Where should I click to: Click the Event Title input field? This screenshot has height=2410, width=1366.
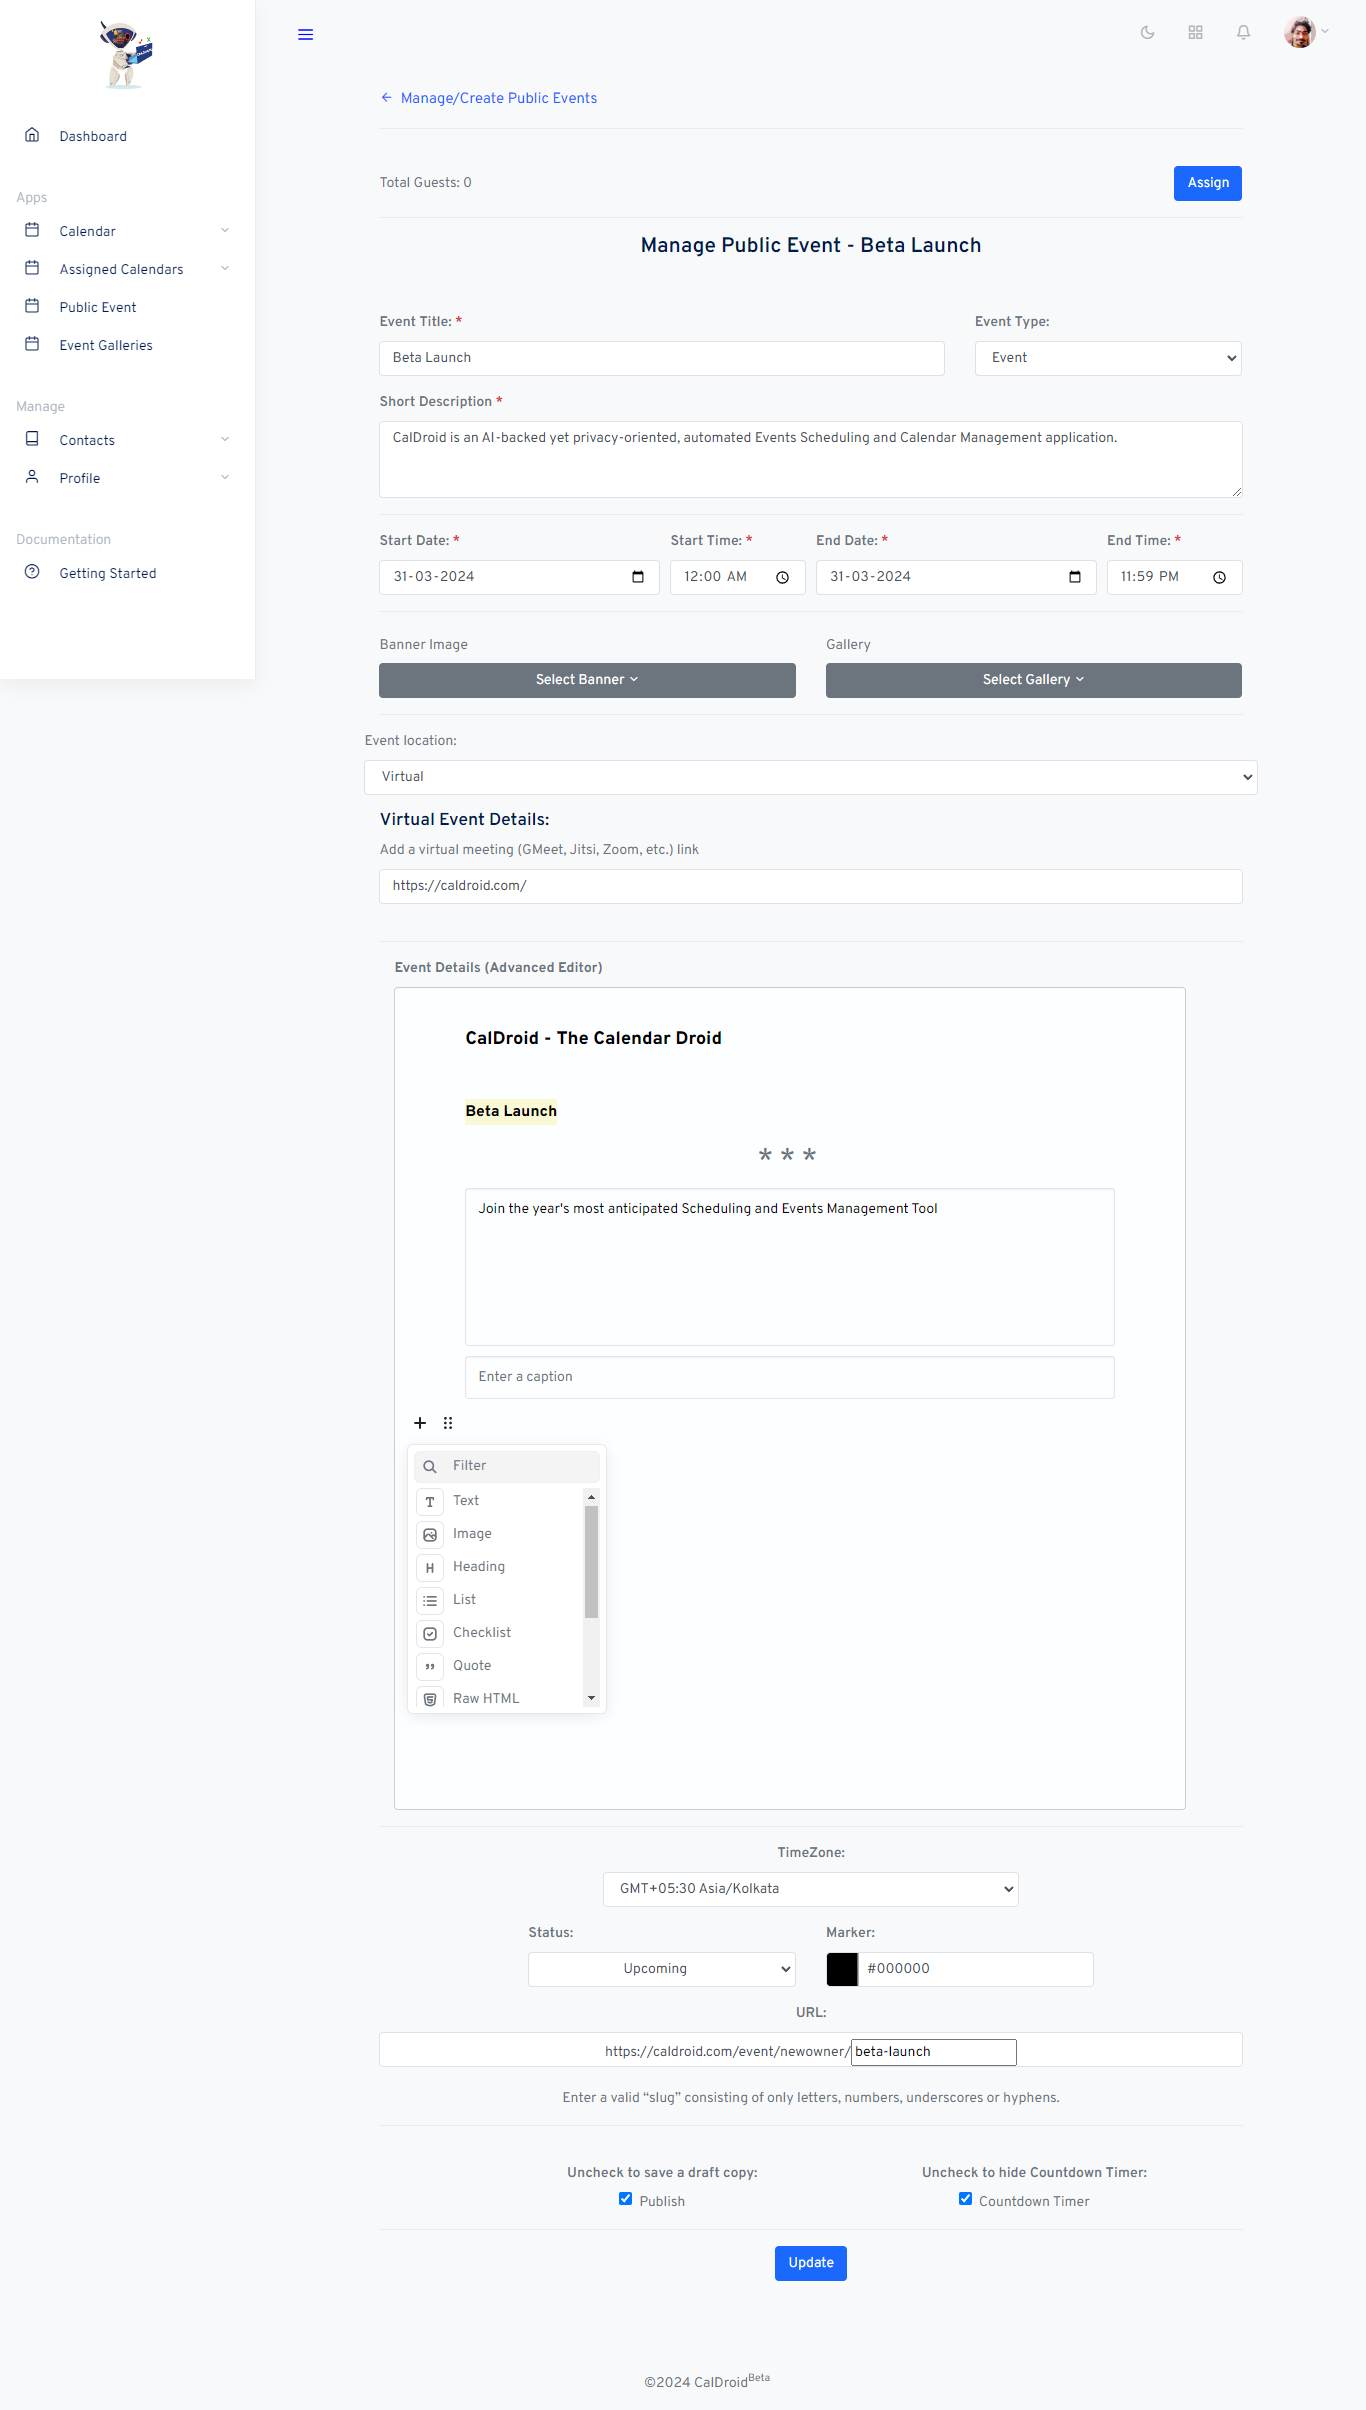pyautogui.click(x=662, y=358)
